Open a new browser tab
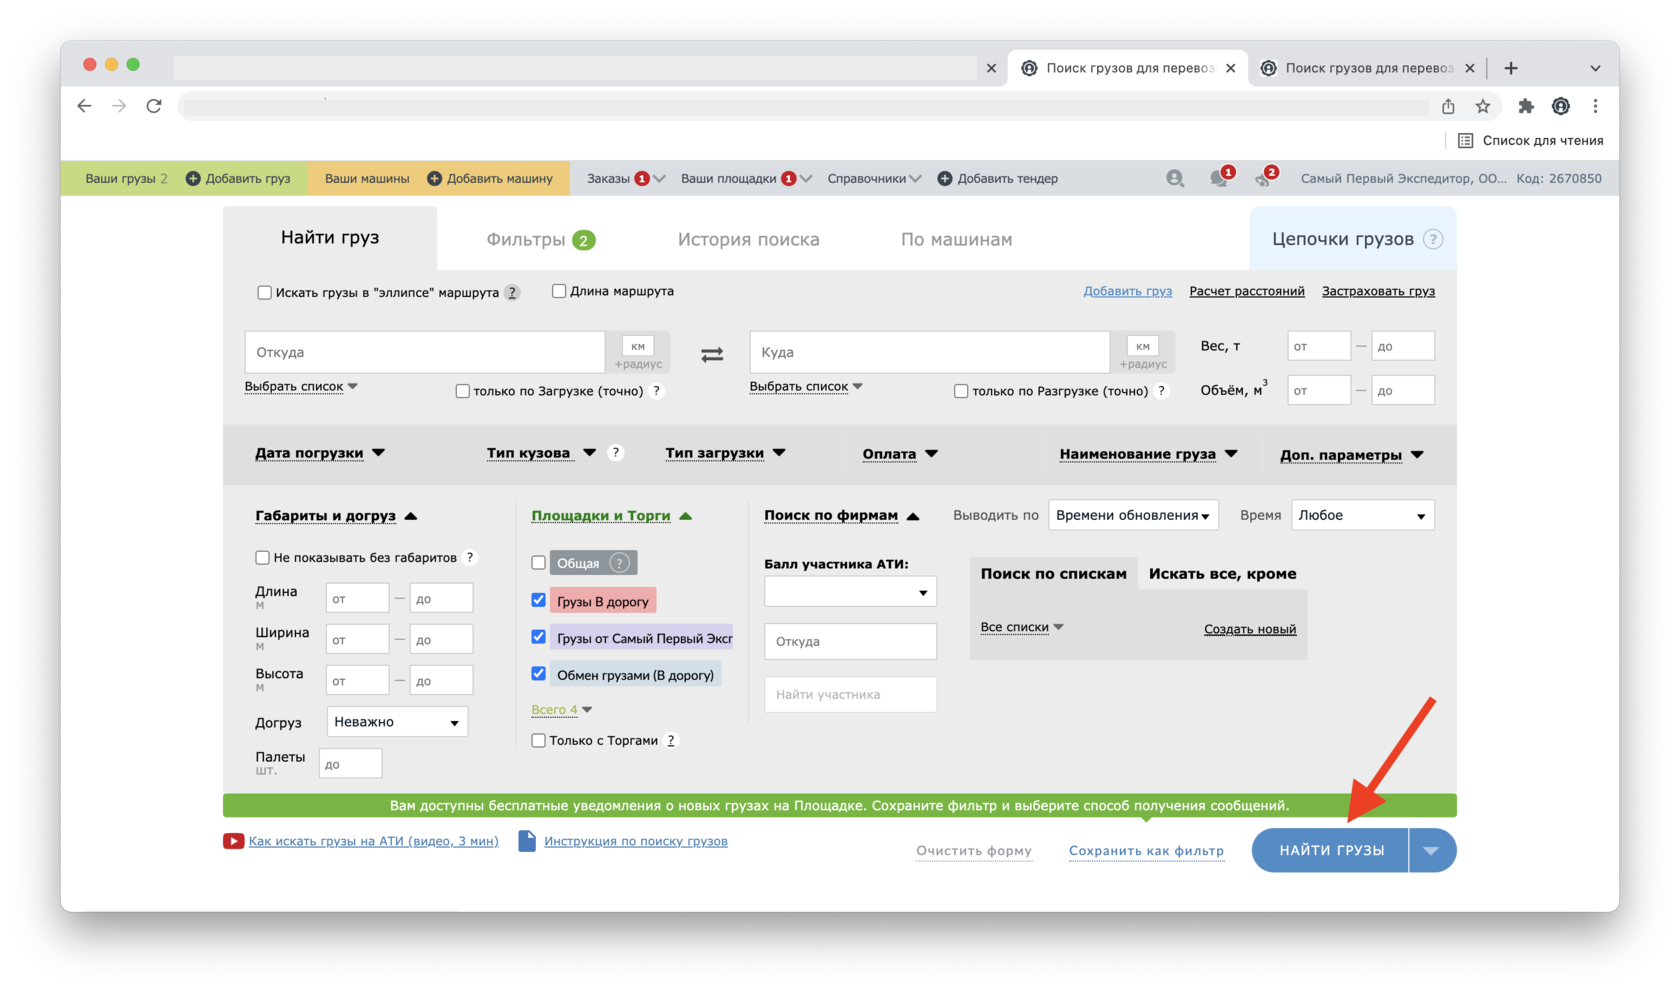Screen dimensions: 1680x992 point(1511,68)
